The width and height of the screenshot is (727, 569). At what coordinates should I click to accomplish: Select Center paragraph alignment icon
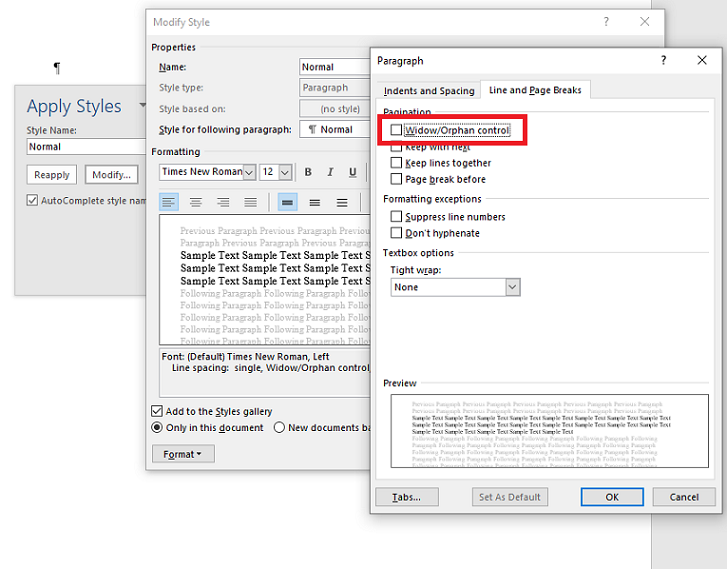(196, 202)
